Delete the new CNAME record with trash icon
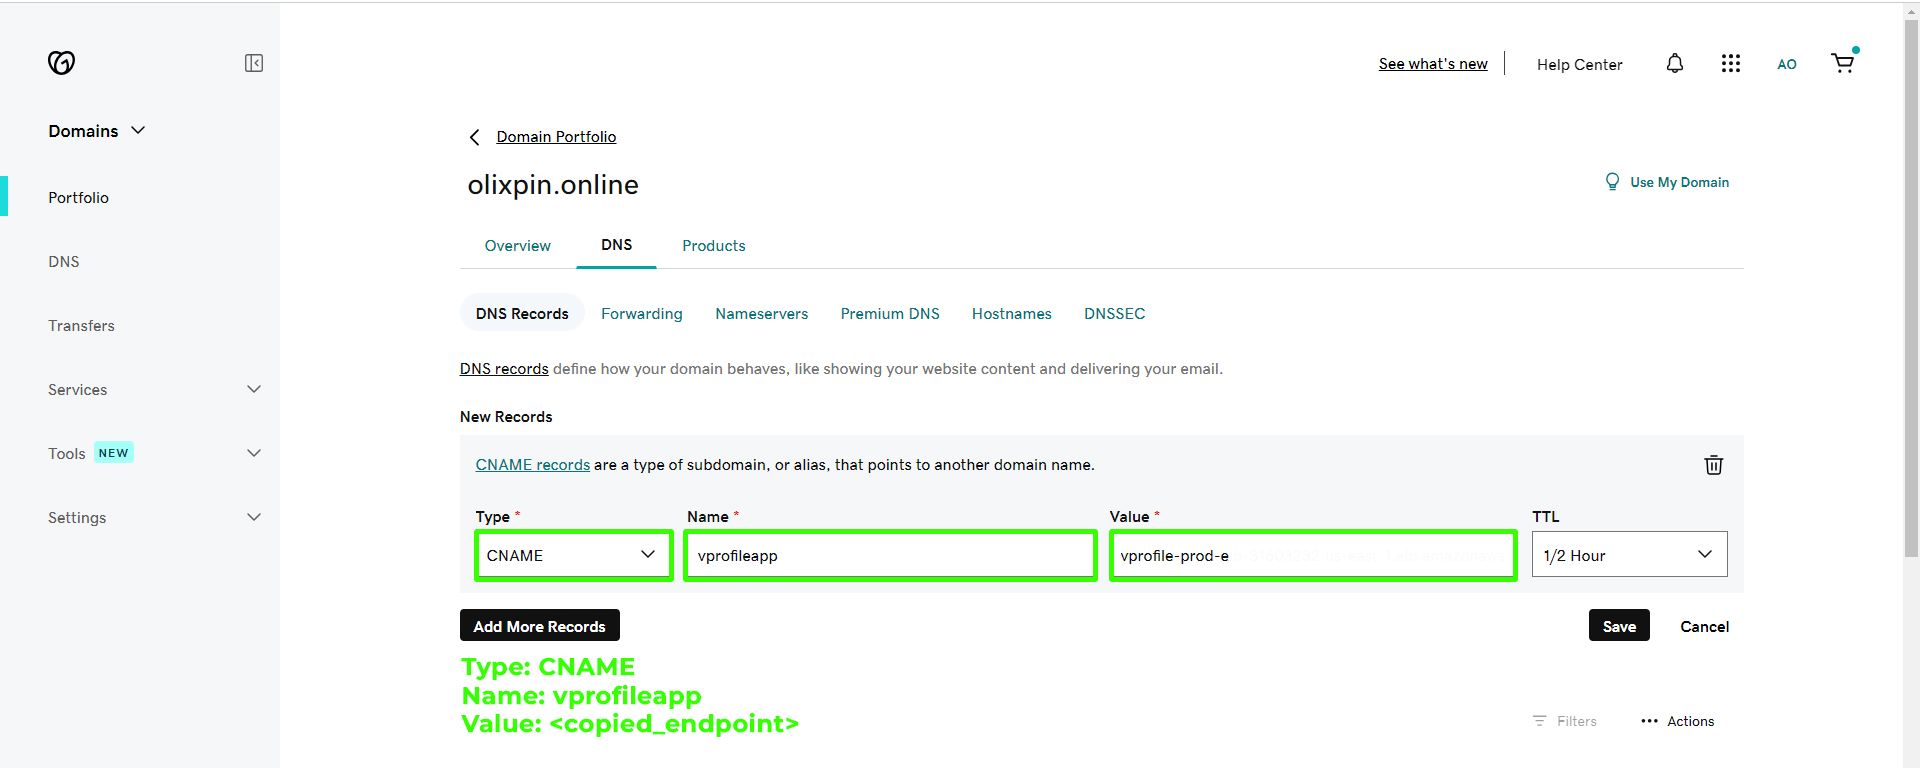Viewport: 1920px width, 768px height. point(1714,465)
